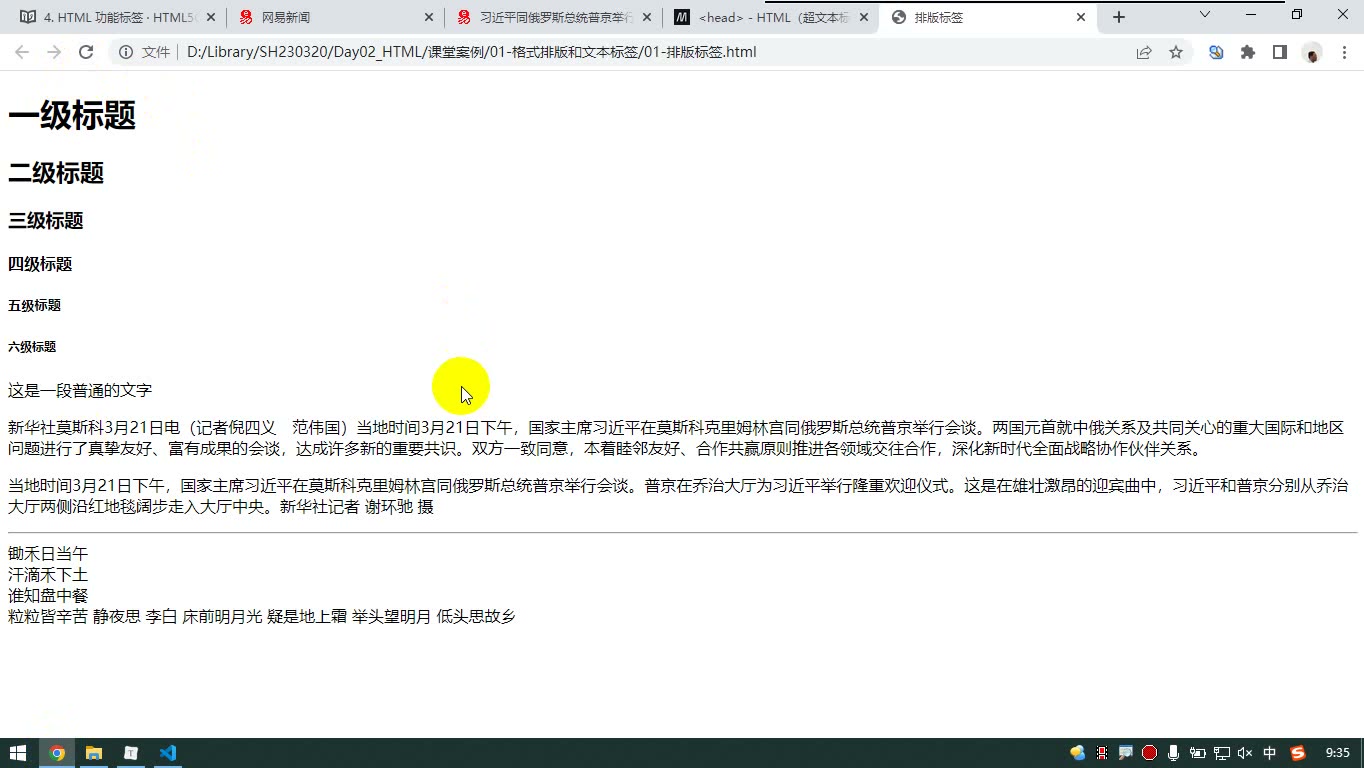Screen dimensions: 1364x768
Task: Click the microphone icon in system tray
Action: pos(1174,753)
